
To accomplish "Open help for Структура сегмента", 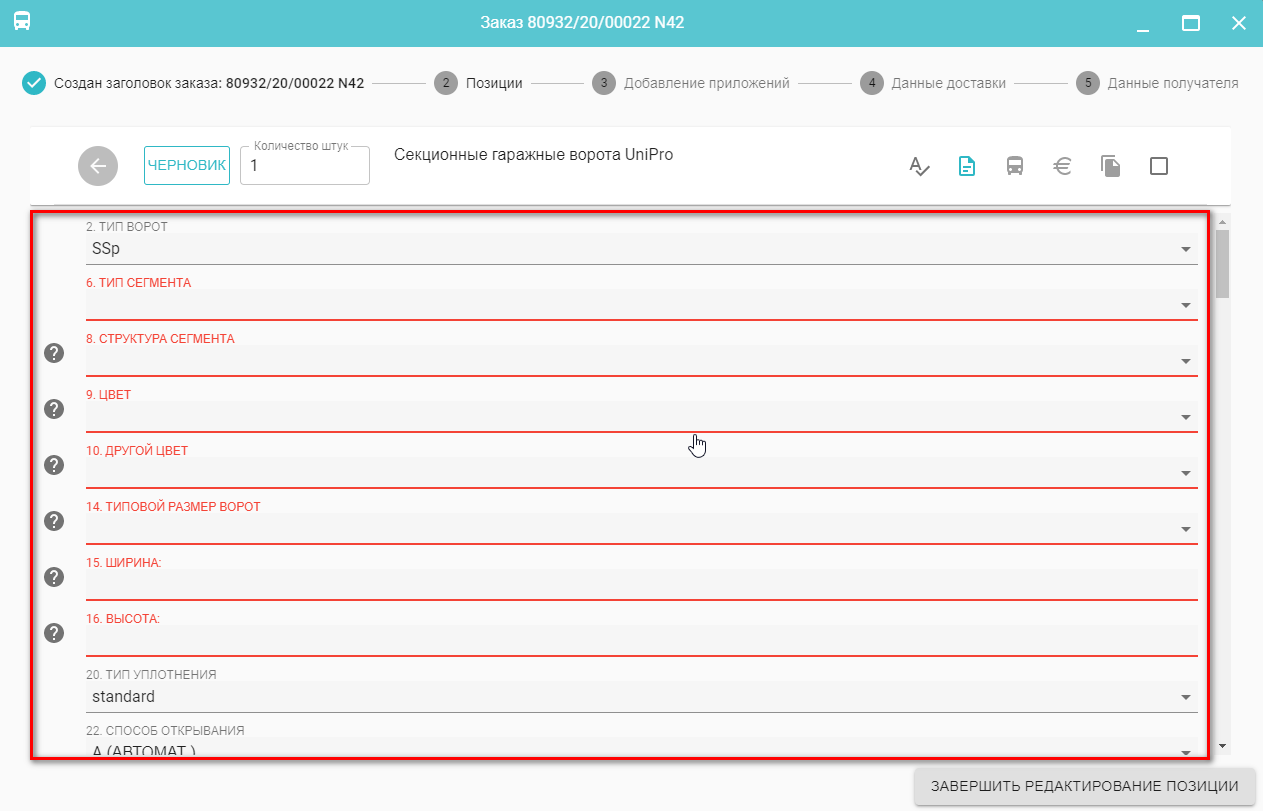I will (x=54, y=353).
